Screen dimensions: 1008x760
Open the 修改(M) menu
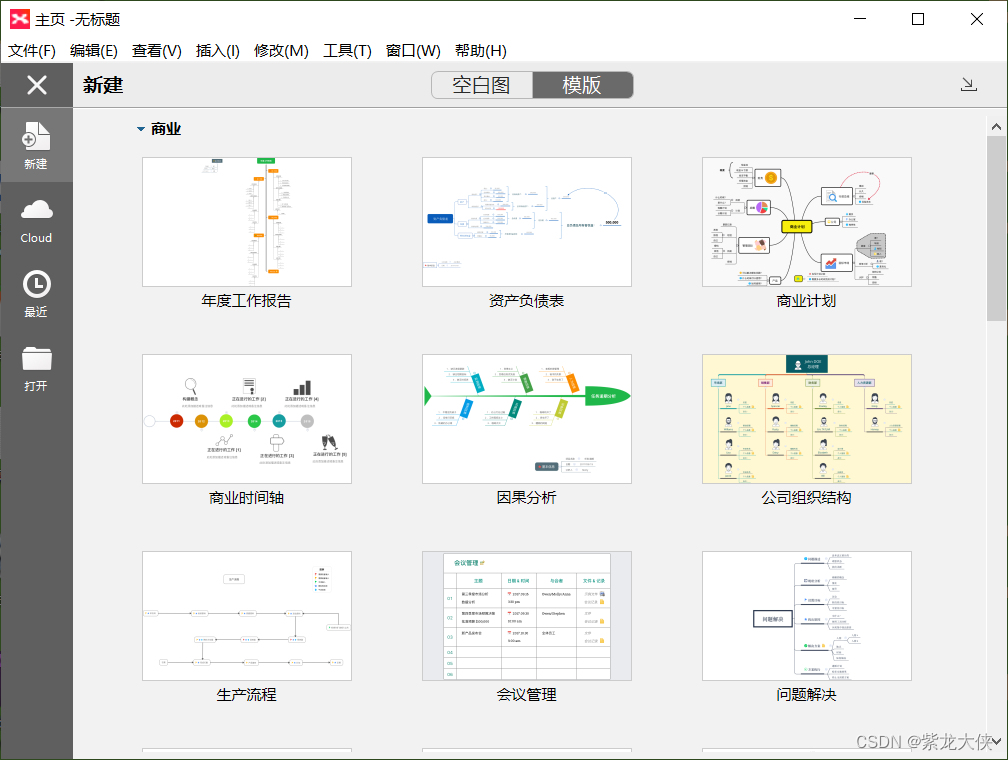[281, 51]
